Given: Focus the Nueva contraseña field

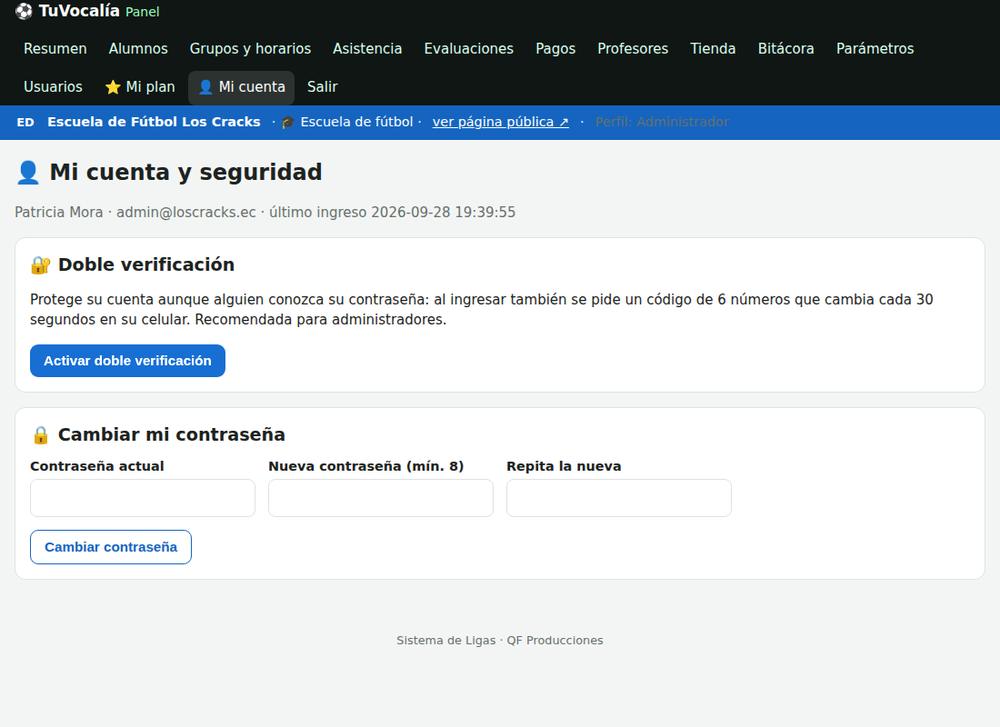Looking at the screenshot, I should click(x=381, y=498).
